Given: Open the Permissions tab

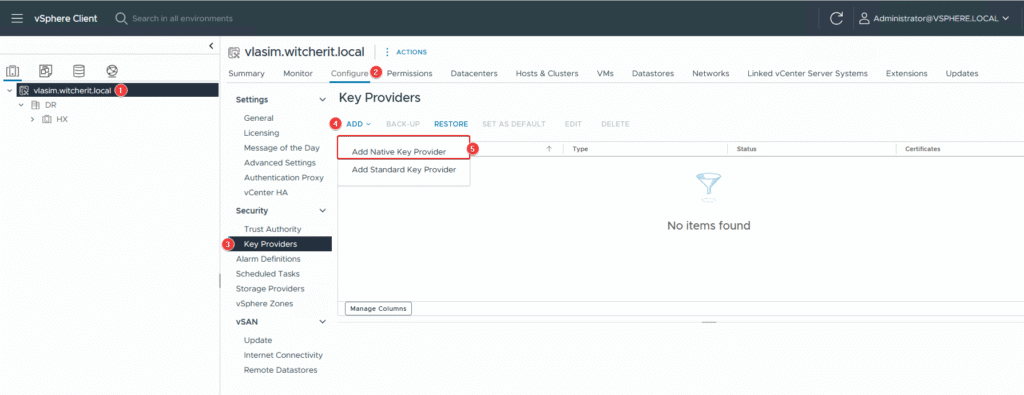Looking at the screenshot, I should [x=409, y=73].
